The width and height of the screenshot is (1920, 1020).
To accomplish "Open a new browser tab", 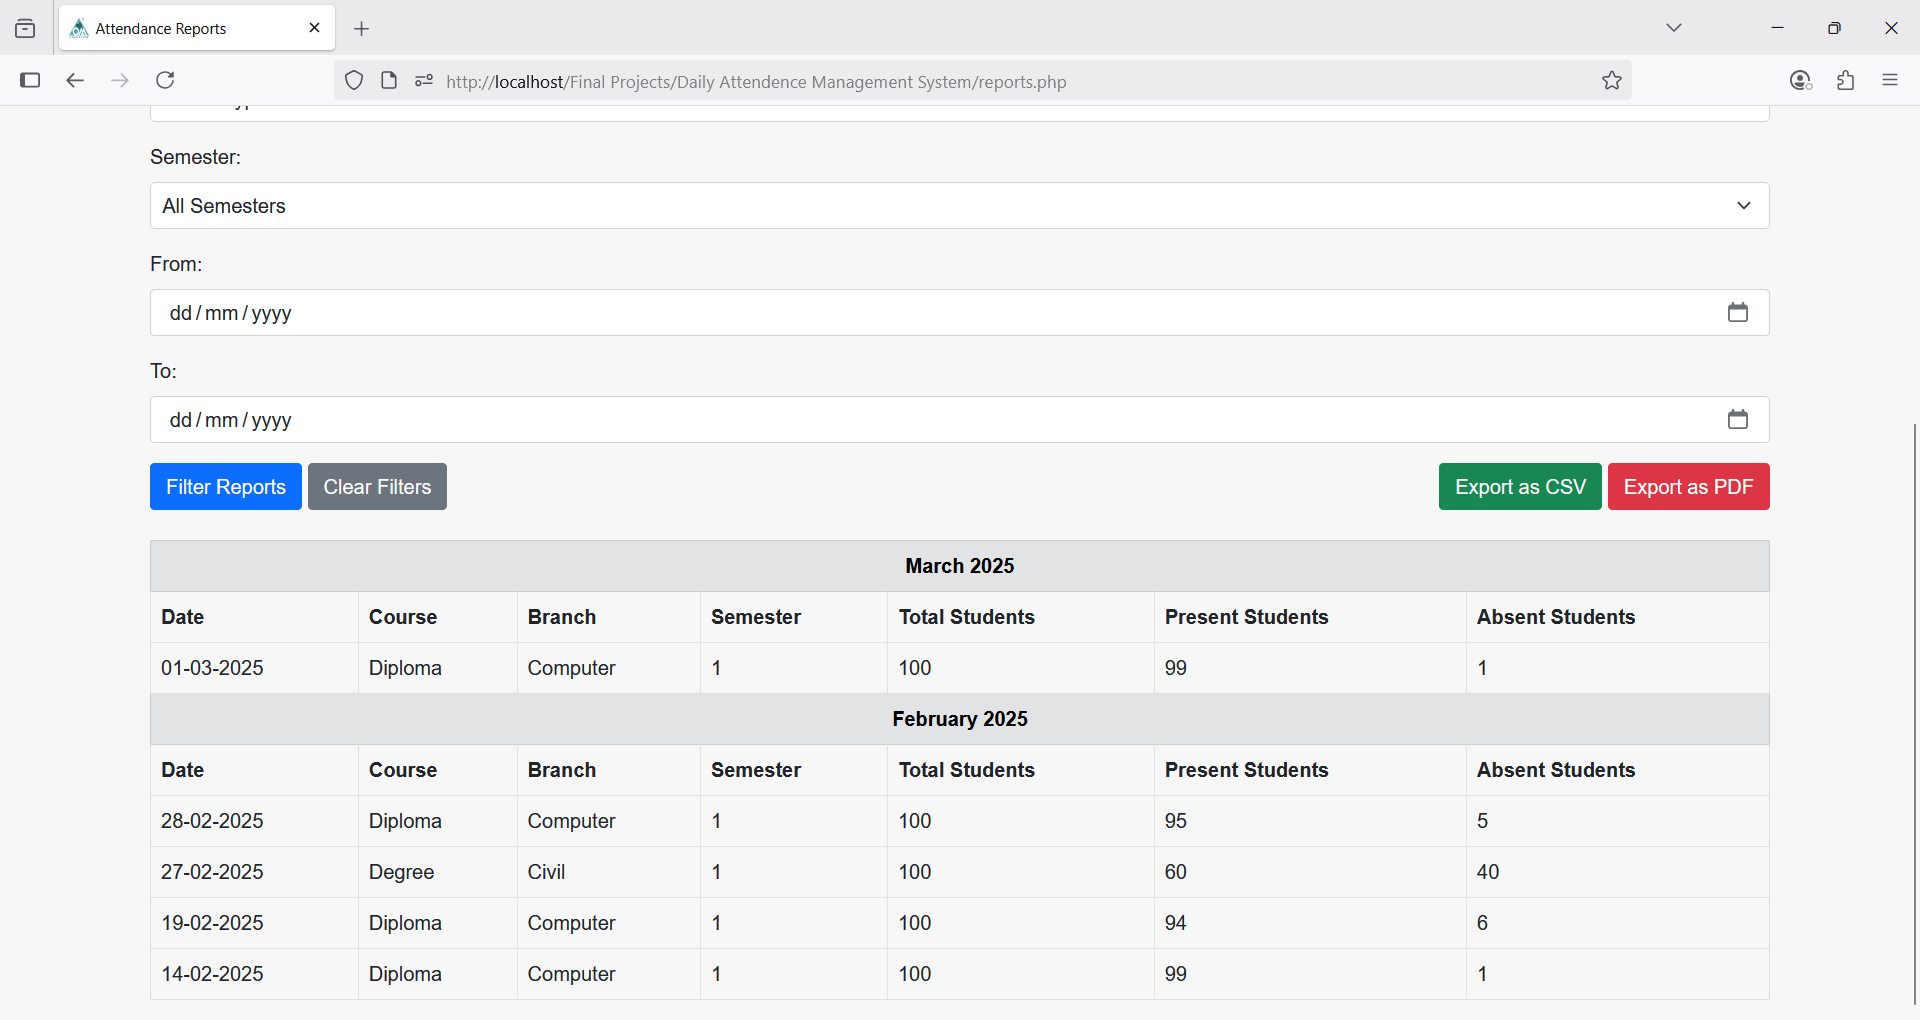I will [x=362, y=29].
